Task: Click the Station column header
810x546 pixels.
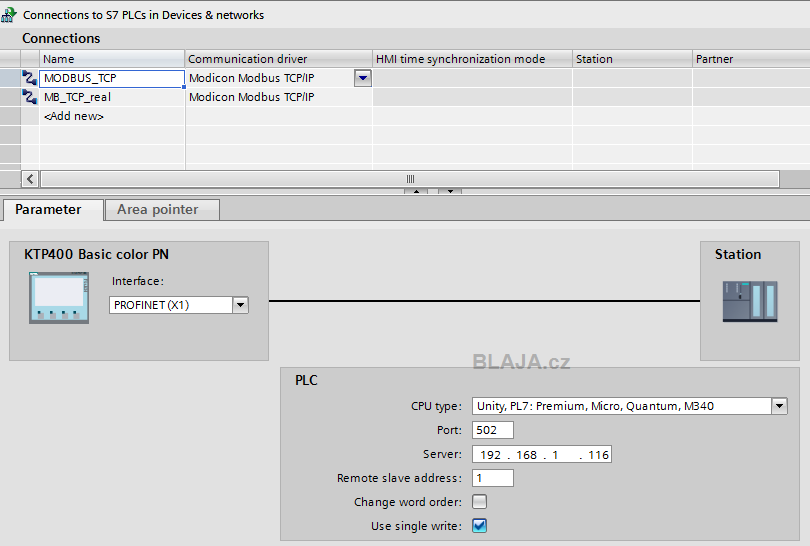Action: click(632, 59)
